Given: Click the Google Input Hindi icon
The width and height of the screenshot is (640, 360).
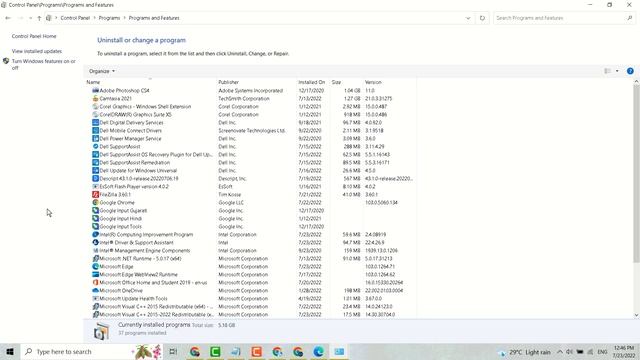Looking at the screenshot, I should (x=96, y=218).
